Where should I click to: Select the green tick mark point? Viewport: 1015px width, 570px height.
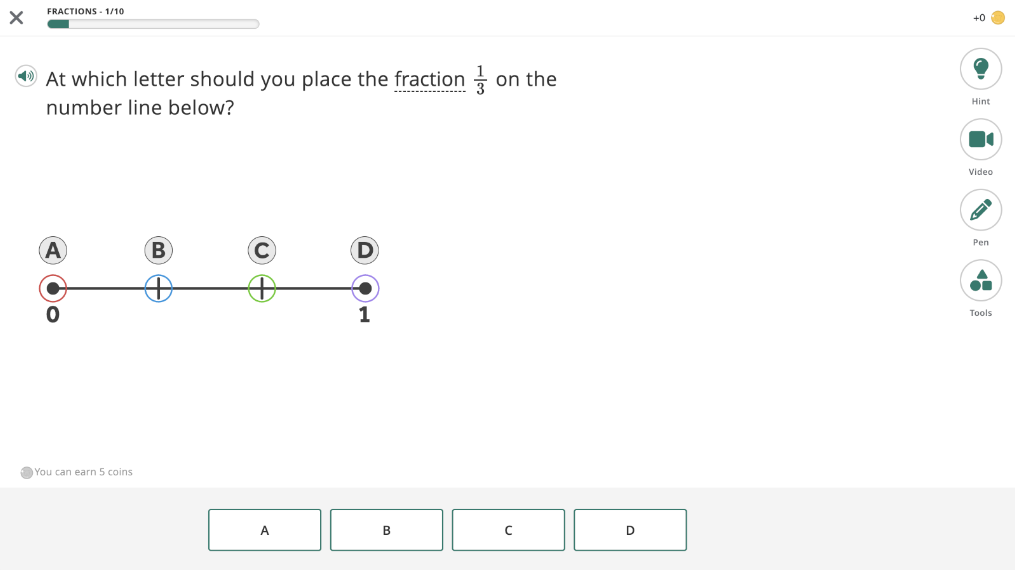tap(262, 289)
